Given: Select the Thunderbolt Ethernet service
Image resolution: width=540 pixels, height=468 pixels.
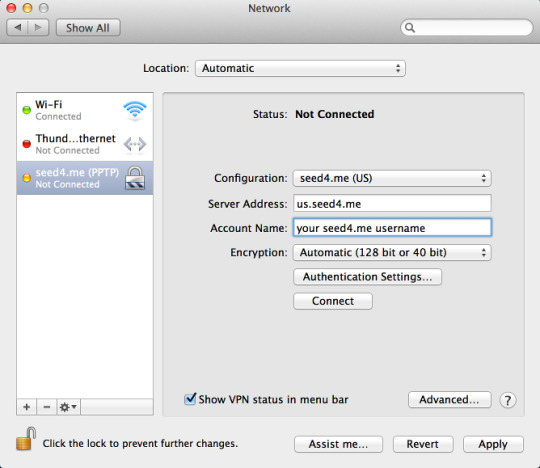Looking at the screenshot, I should pos(85,144).
